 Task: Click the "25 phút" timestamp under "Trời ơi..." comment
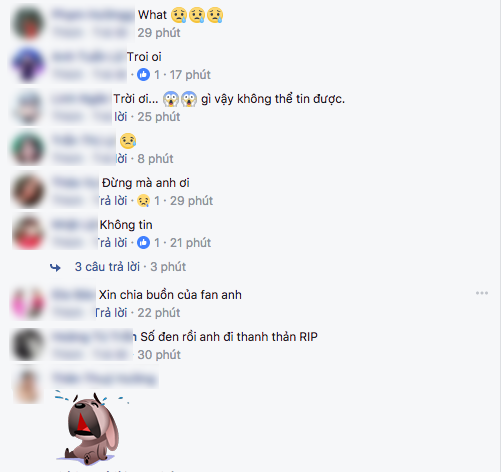pyautogui.click(x=159, y=117)
